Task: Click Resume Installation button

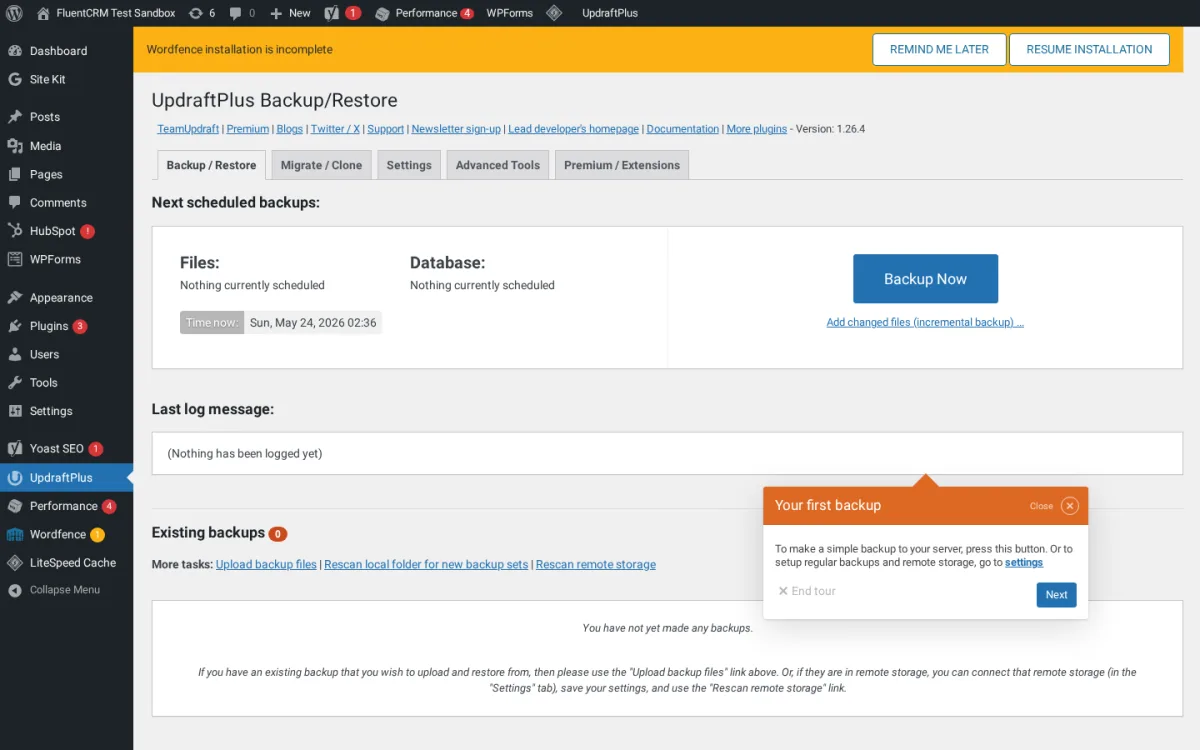Action: (1089, 49)
